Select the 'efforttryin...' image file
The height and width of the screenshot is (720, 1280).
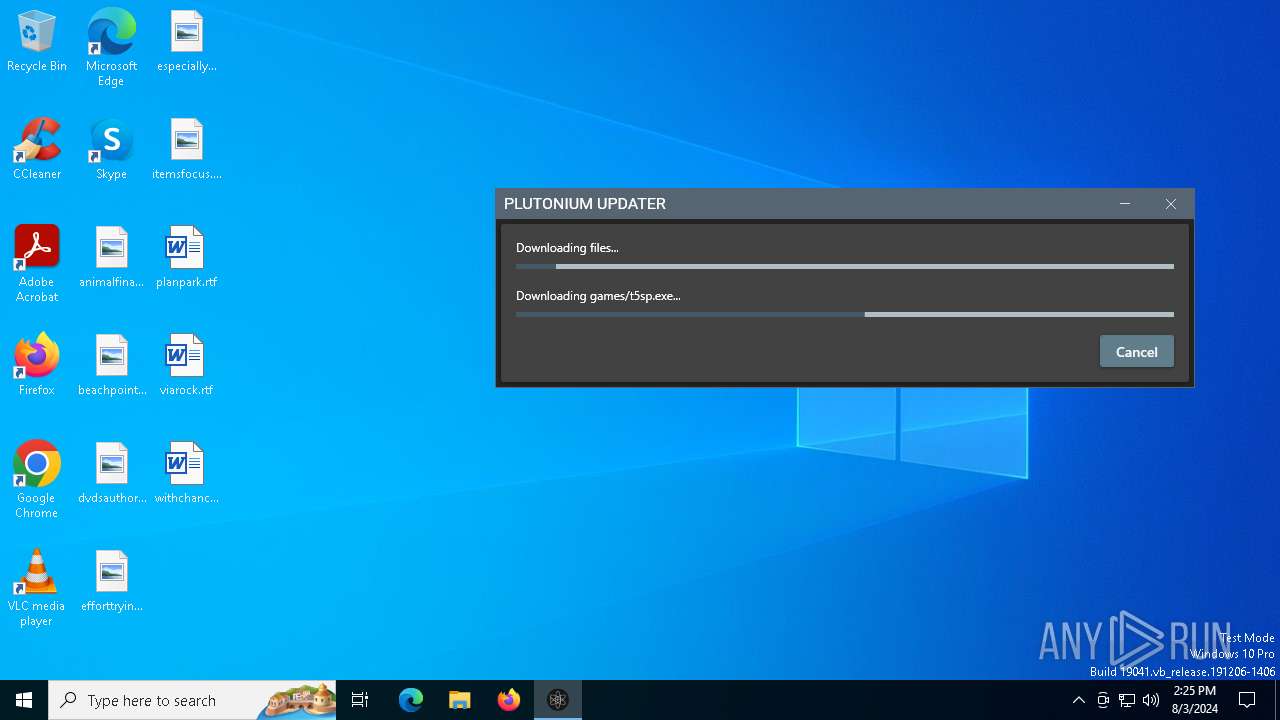click(x=111, y=582)
